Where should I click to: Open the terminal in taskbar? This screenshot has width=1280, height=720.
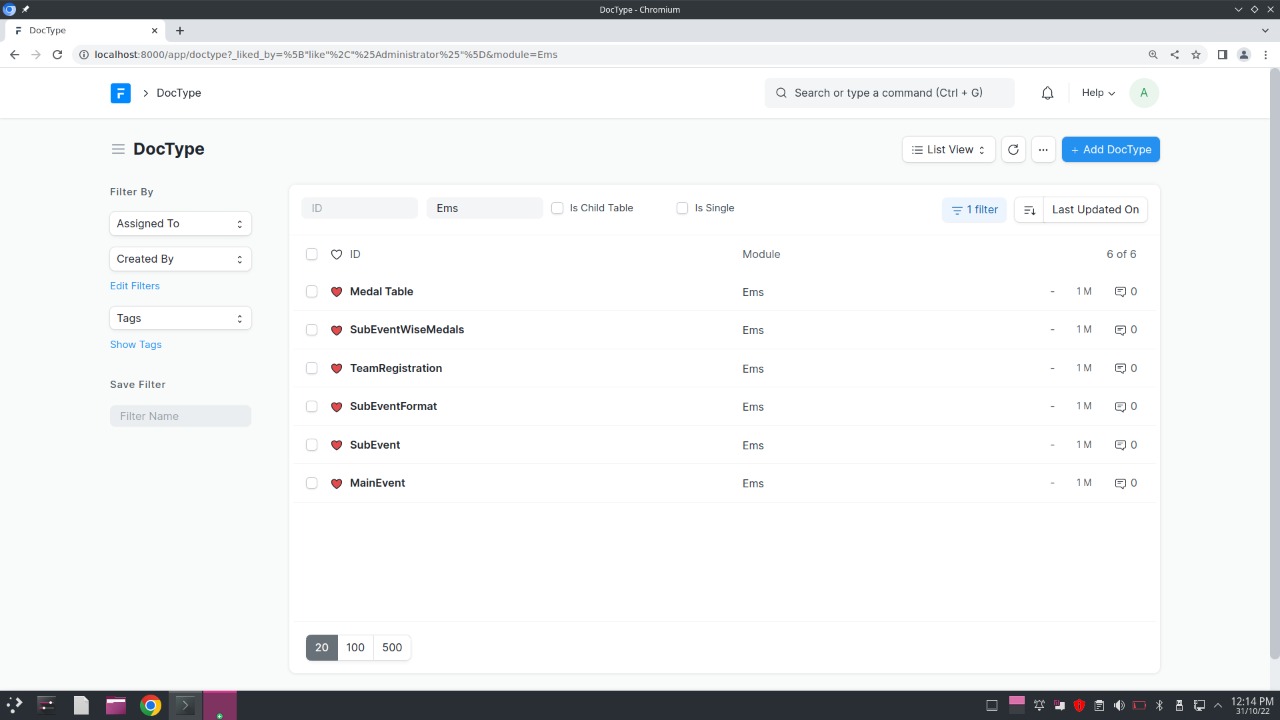click(184, 705)
